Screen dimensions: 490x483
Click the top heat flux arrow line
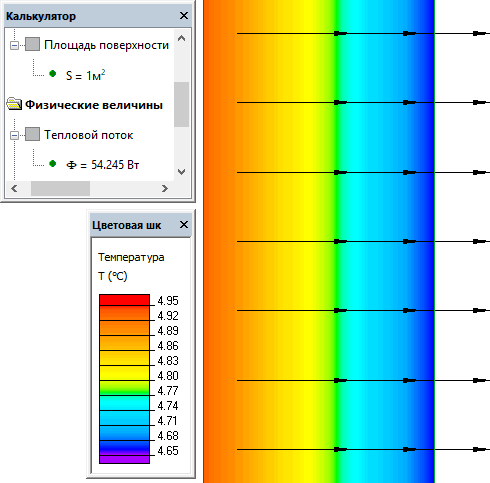click(363, 33)
